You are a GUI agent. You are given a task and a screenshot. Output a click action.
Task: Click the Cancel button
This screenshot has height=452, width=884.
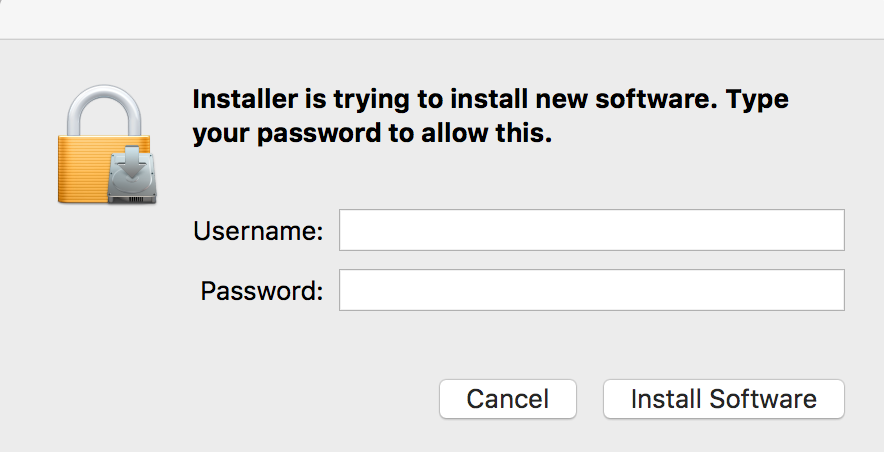[507, 399]
